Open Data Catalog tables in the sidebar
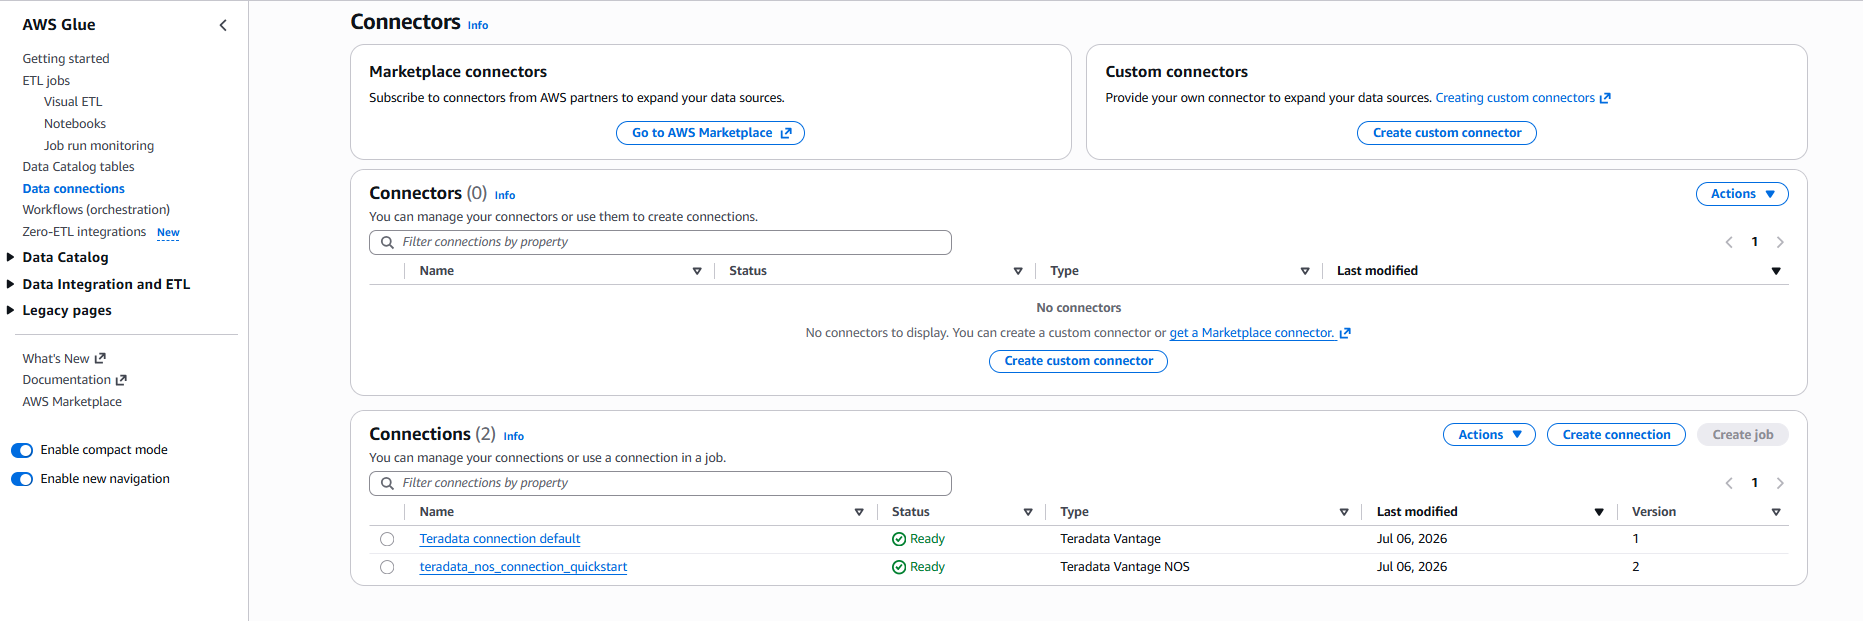1863x621 pixels. click(x=78, y=167)
